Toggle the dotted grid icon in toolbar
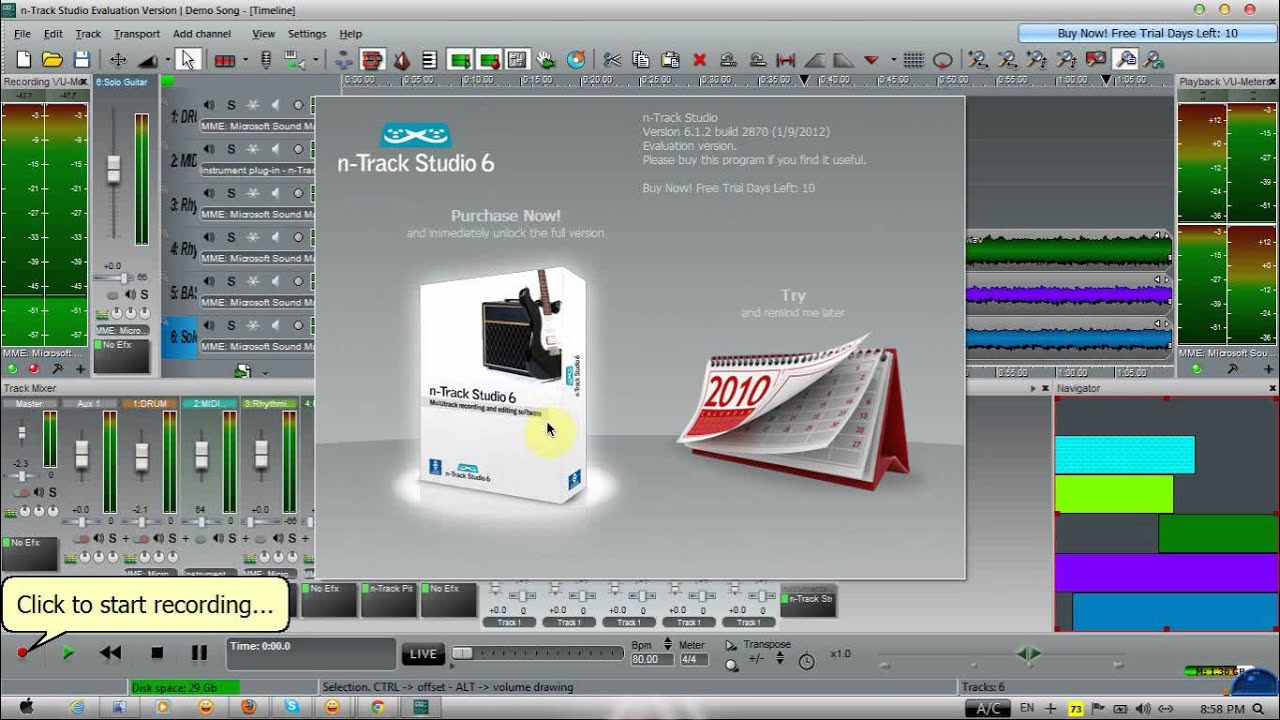1280x720 pixels. coord(914,60)
